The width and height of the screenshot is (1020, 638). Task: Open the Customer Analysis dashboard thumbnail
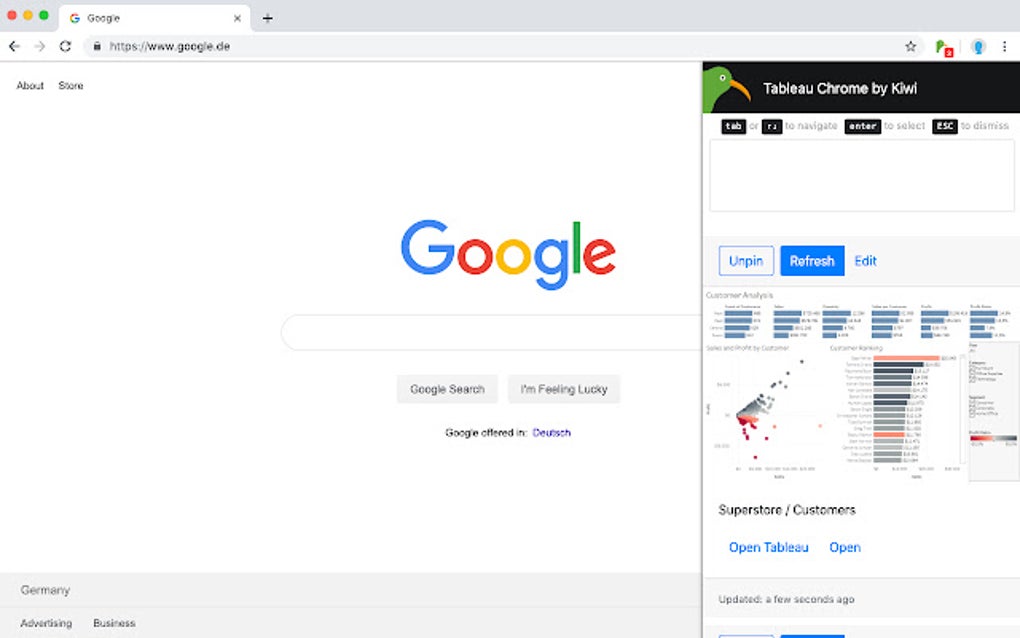click(861, 386)
